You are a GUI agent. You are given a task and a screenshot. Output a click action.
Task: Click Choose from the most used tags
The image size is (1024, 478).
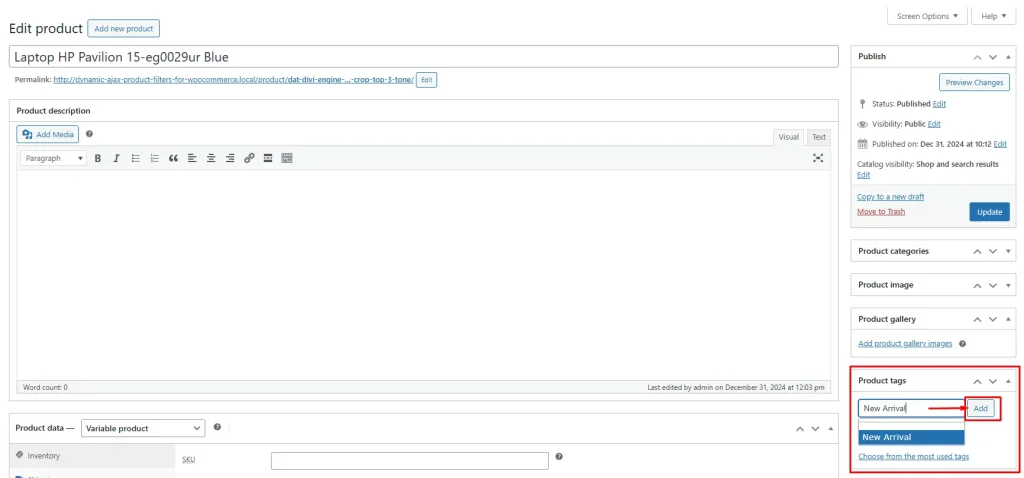pos(914,456)
